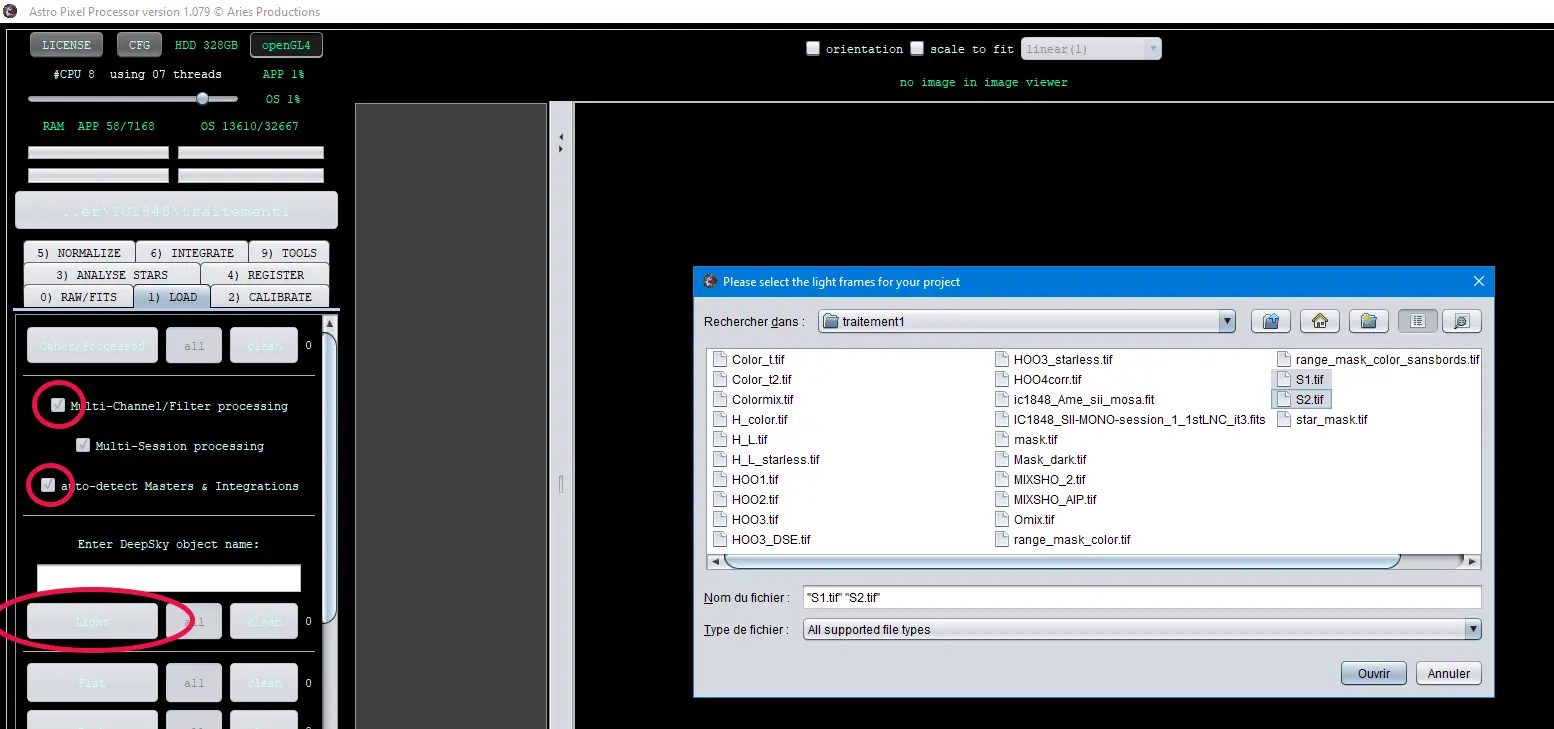
Task: Click 'all' in the Other/Processed row
Action: click(x=194, y=346)
